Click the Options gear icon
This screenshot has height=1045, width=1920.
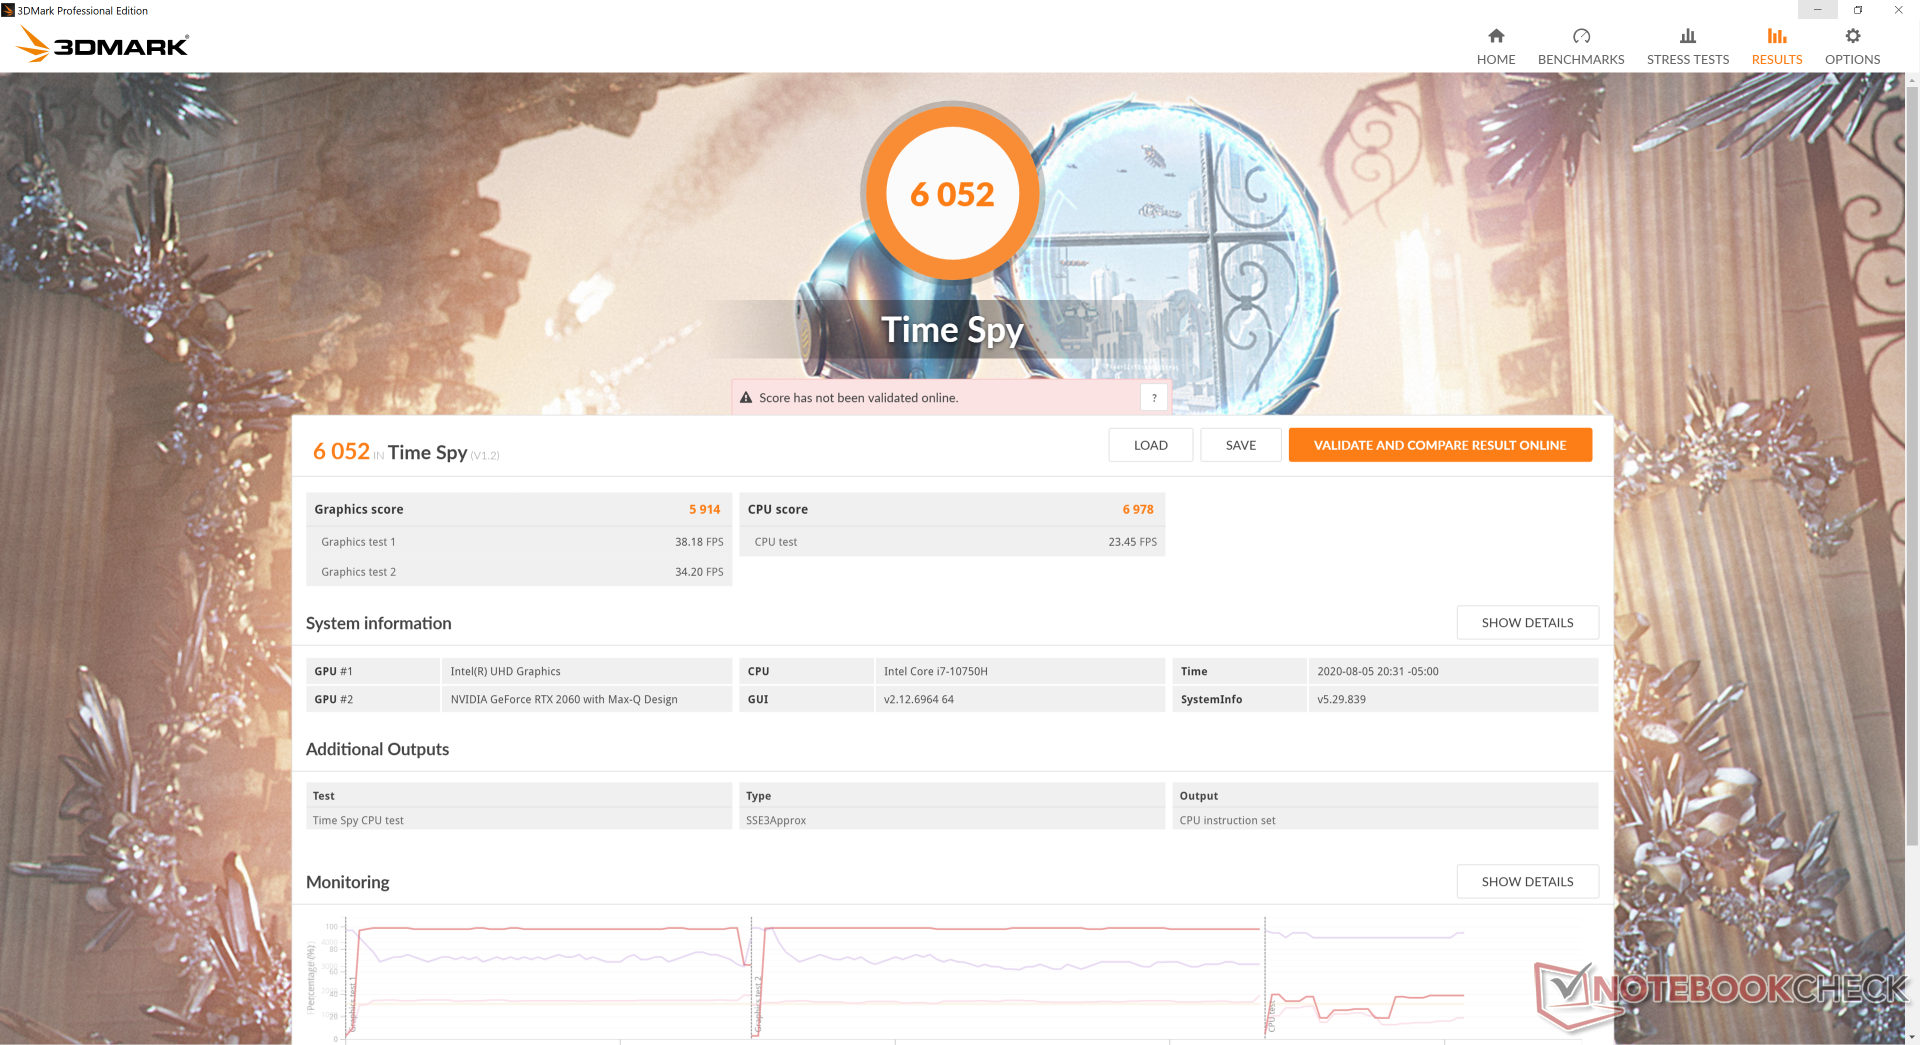click(x=1853, y=36)
